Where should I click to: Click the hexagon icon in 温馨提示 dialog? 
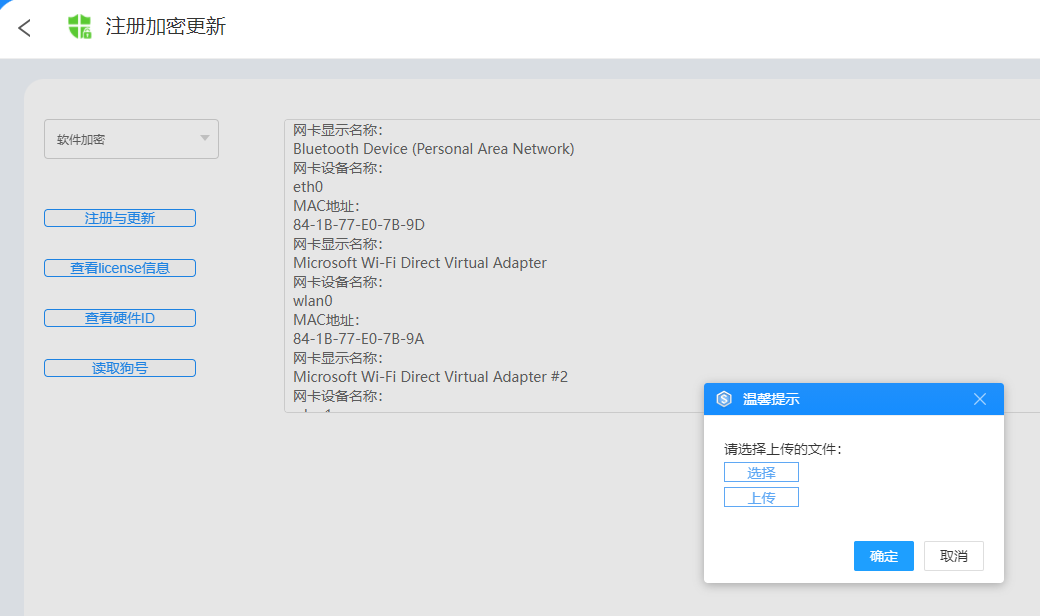(x=724, y=399)
